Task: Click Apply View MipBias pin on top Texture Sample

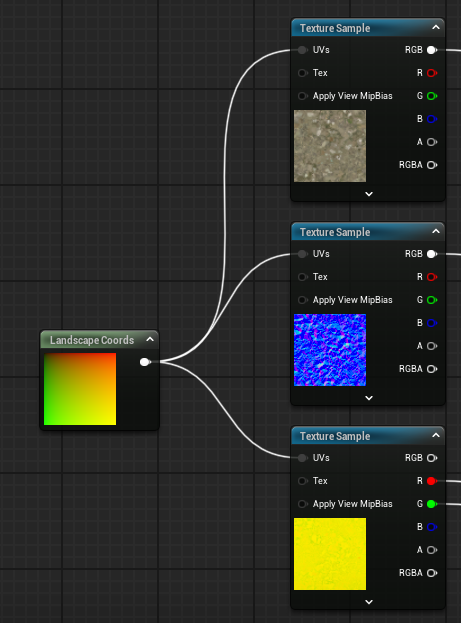Action: point(302,96)
